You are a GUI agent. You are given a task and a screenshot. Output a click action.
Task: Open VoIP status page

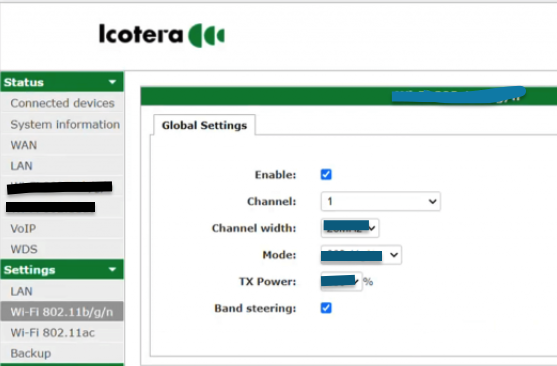[62, 228]
